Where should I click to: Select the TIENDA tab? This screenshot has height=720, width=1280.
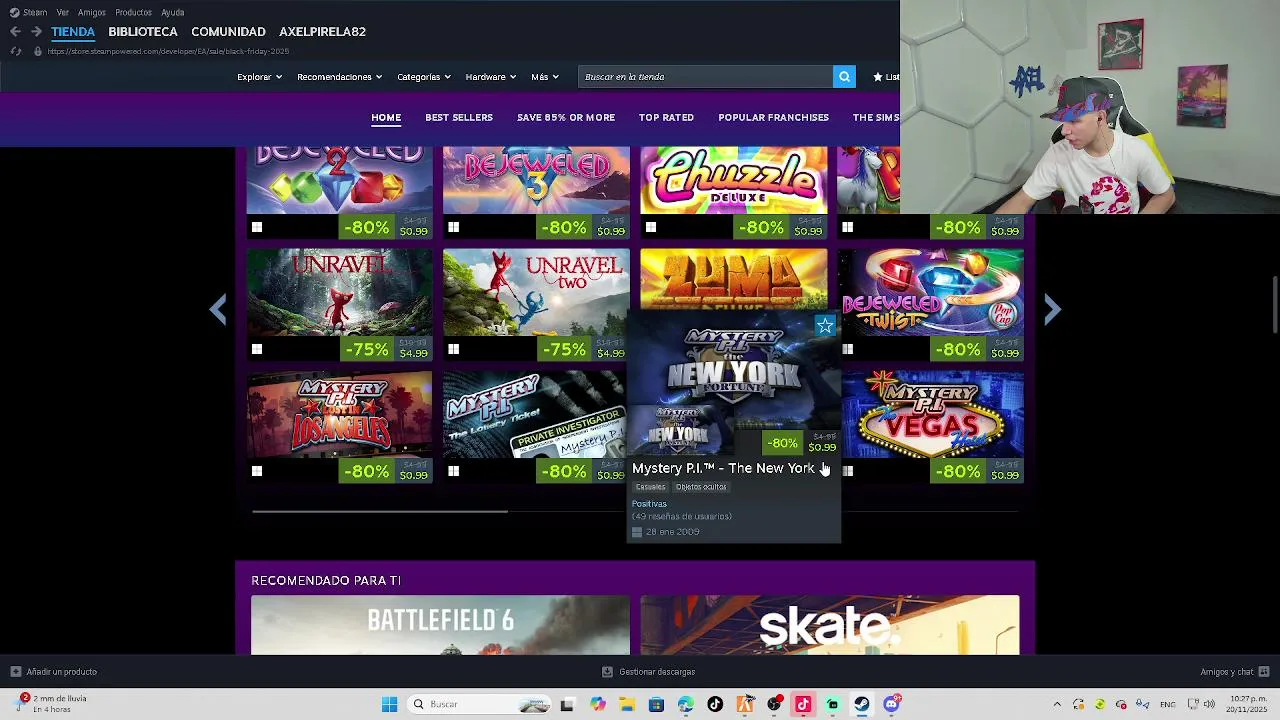(73, 32)
